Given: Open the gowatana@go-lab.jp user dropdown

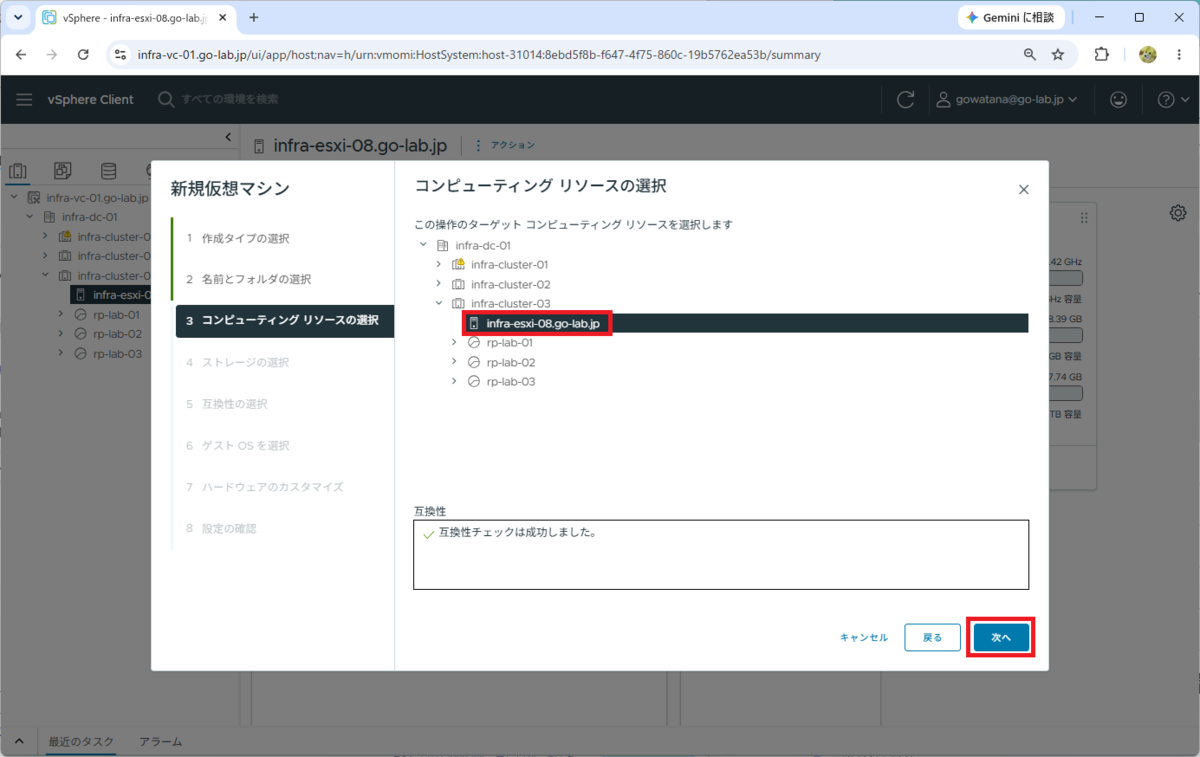Looking at the screenshot, I should click(1006, 99).
